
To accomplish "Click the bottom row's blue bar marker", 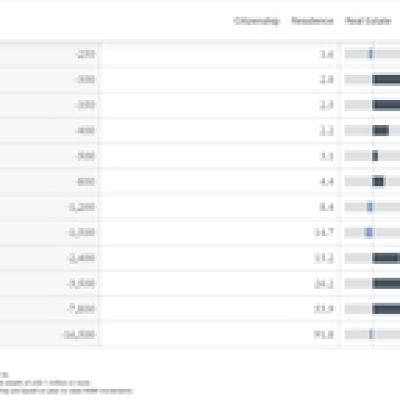I will (x=371, y=334).
